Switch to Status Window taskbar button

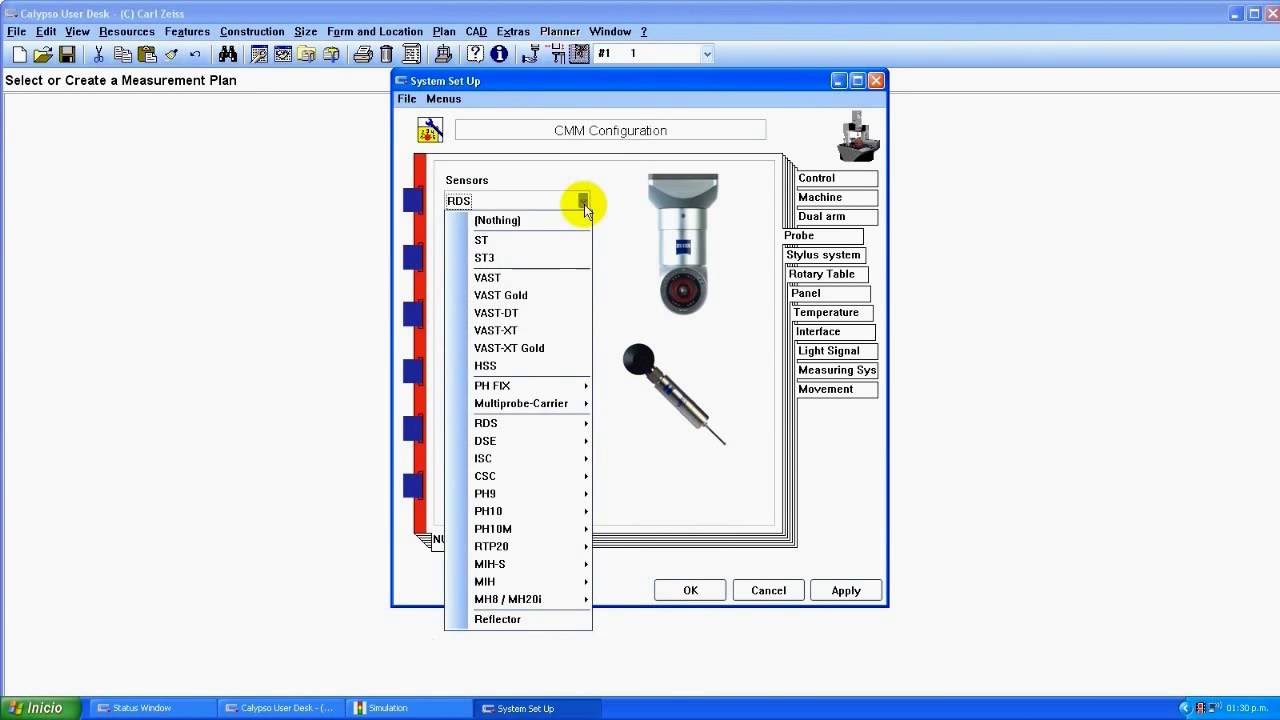(x=152, y=708)
